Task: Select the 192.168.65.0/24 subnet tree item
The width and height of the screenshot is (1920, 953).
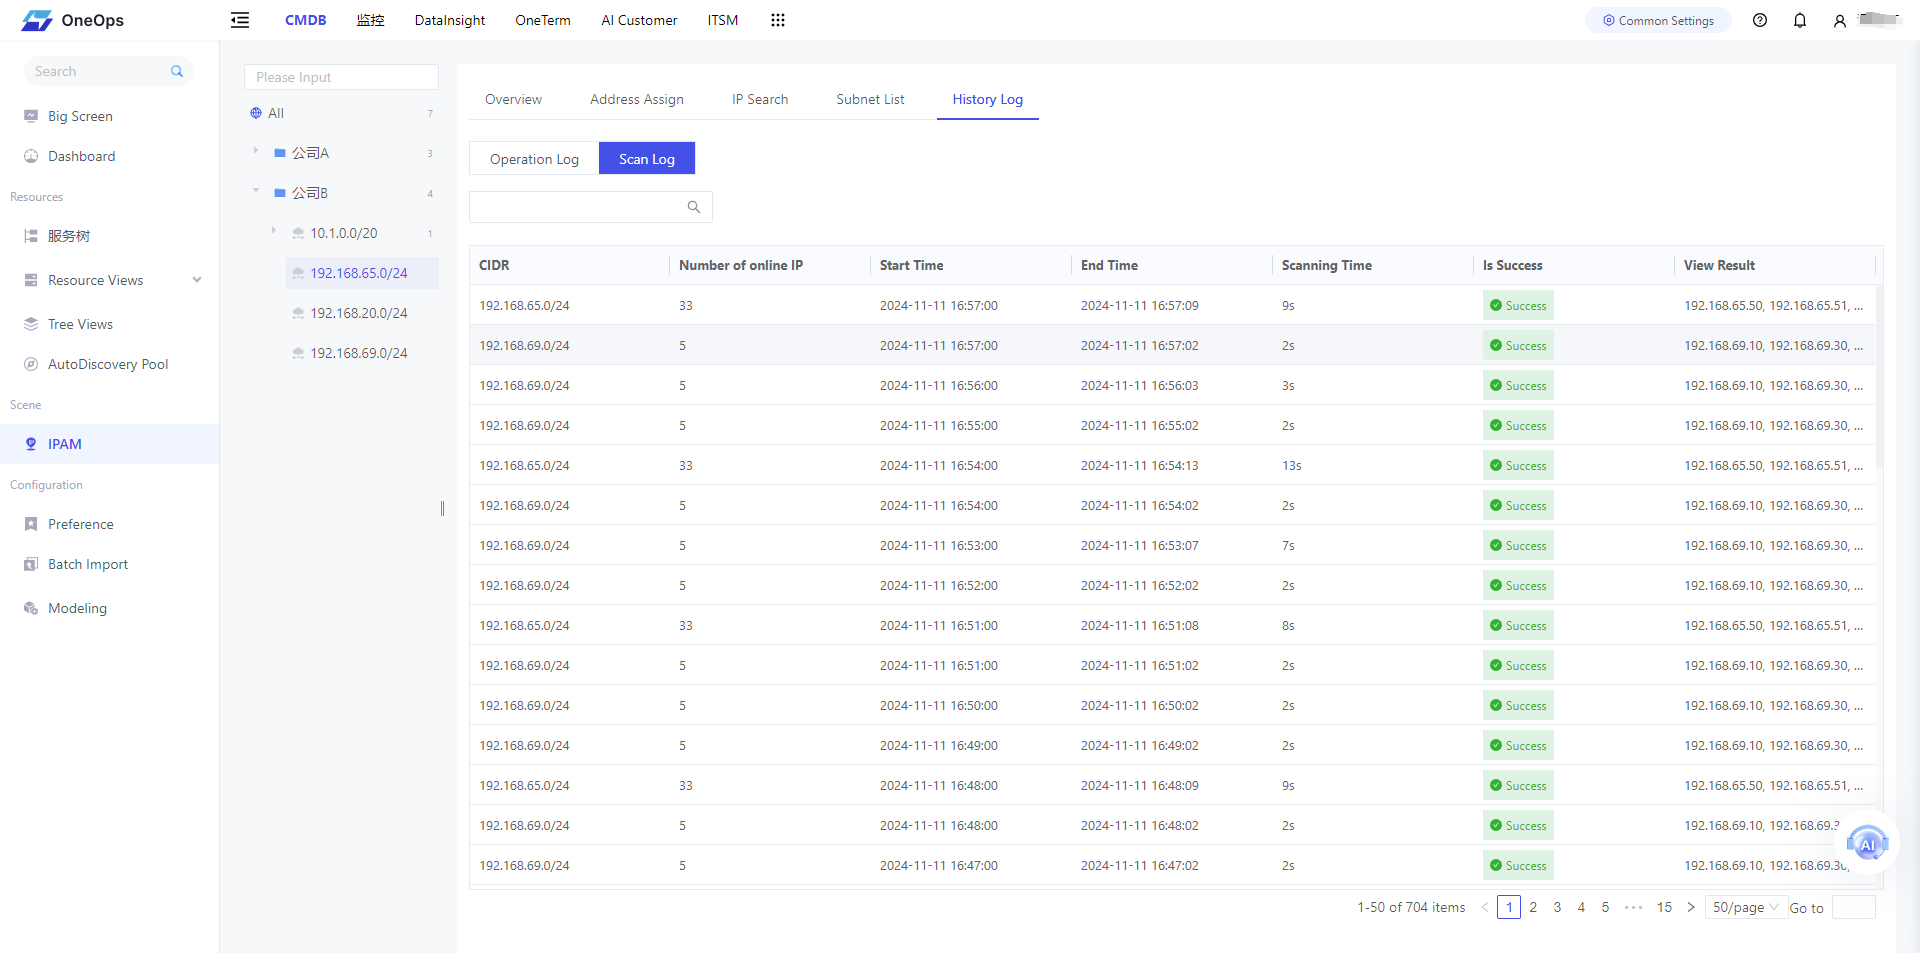Action: click(362, 273)
